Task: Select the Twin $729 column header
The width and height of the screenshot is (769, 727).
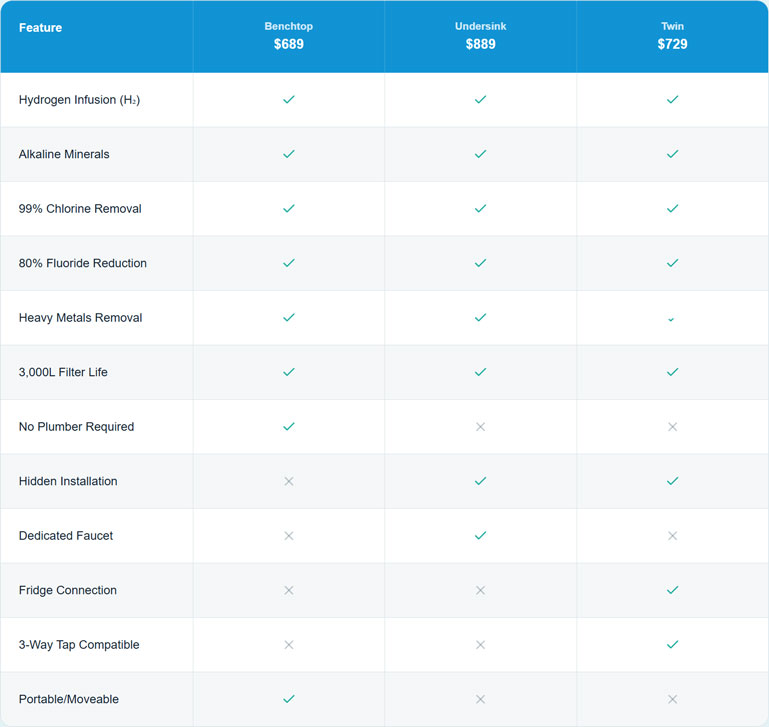Action: tap(672, 36)
